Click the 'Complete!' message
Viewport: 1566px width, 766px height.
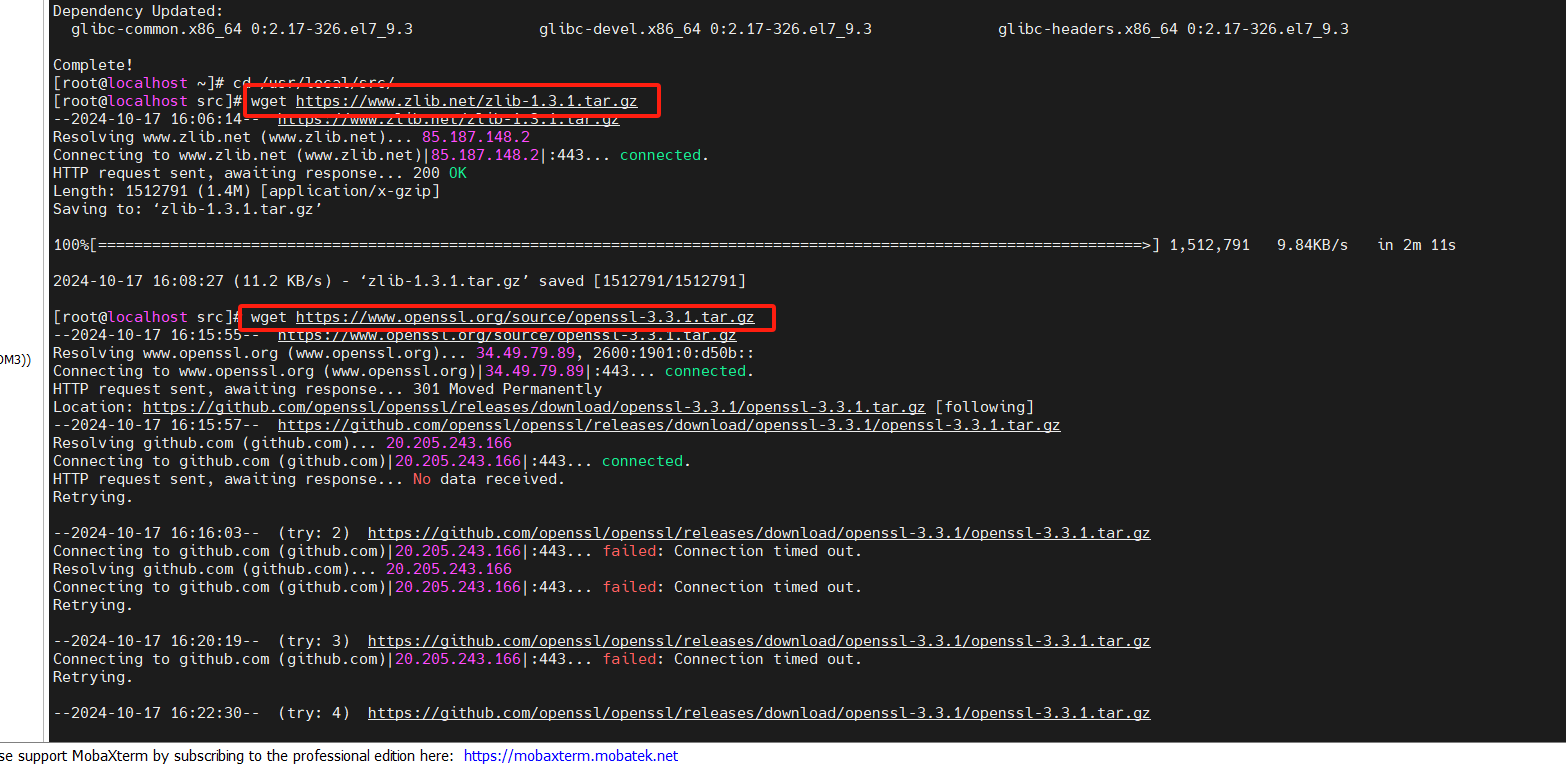93,65
